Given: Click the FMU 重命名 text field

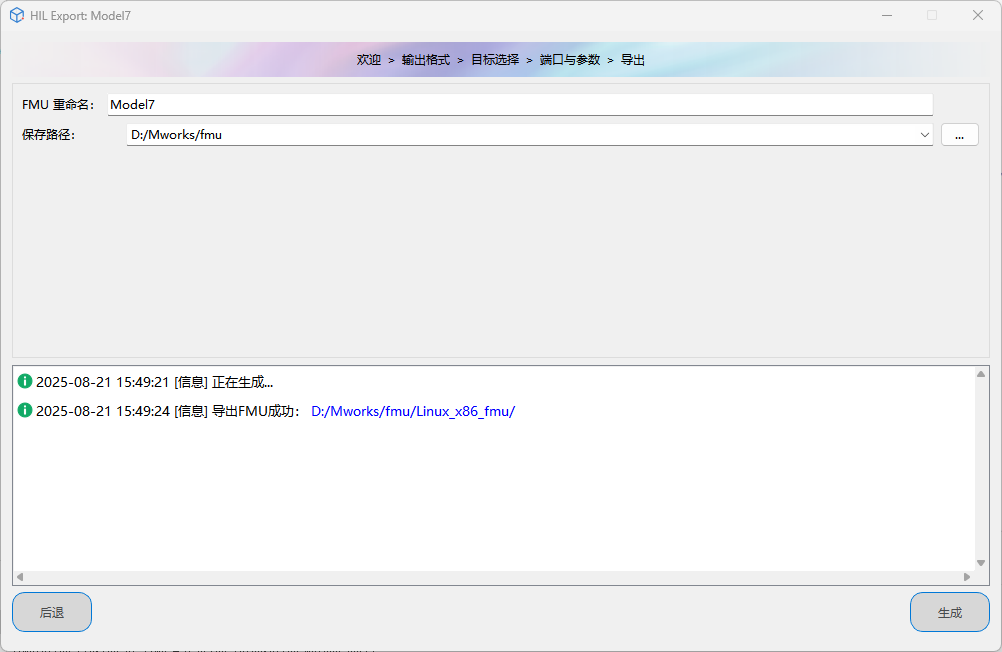Looking at the screenshot, I should point(520,104).
